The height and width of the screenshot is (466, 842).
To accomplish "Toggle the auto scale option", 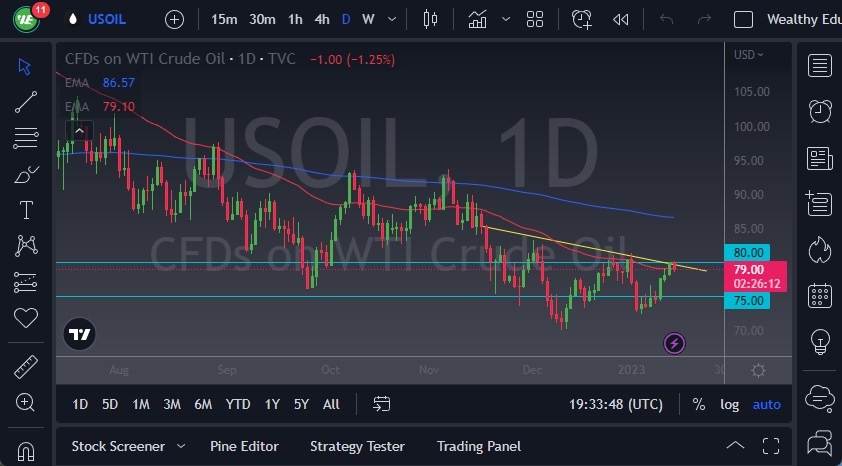I will (766, 404).
